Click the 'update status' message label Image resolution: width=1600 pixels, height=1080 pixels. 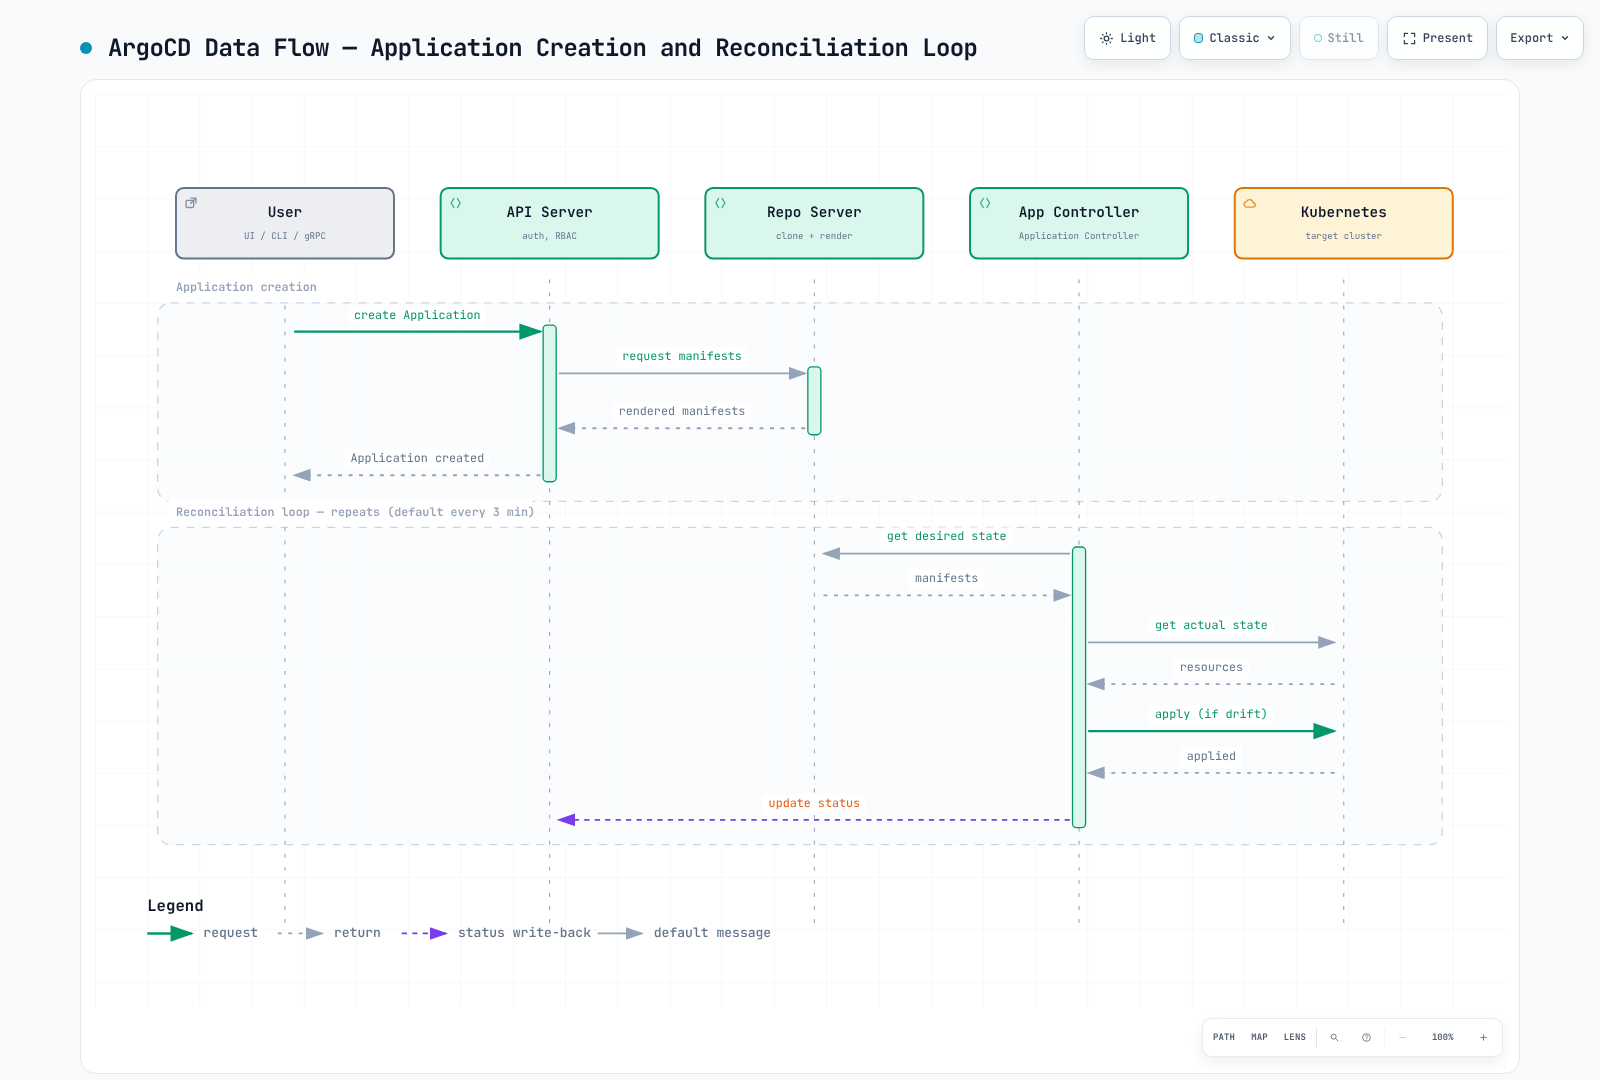[814, 803]
